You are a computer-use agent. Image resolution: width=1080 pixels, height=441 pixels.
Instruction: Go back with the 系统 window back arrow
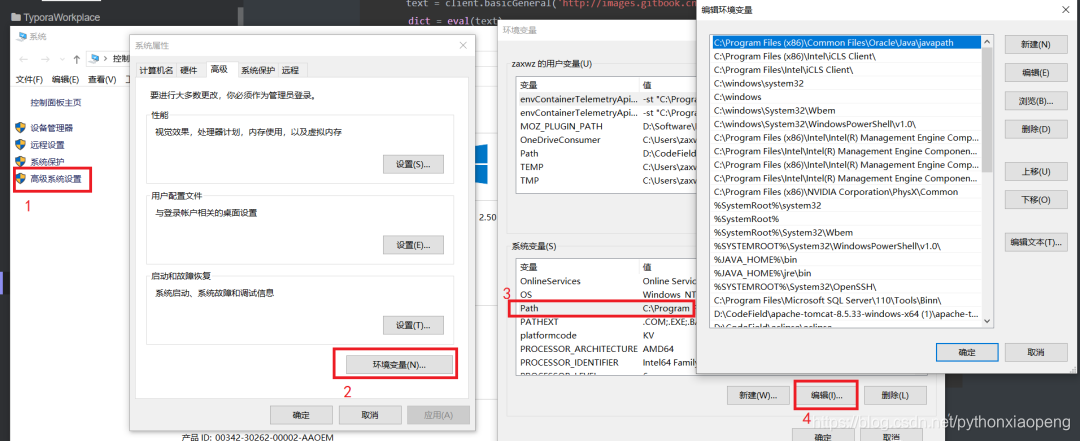click(x=23, y=59)
